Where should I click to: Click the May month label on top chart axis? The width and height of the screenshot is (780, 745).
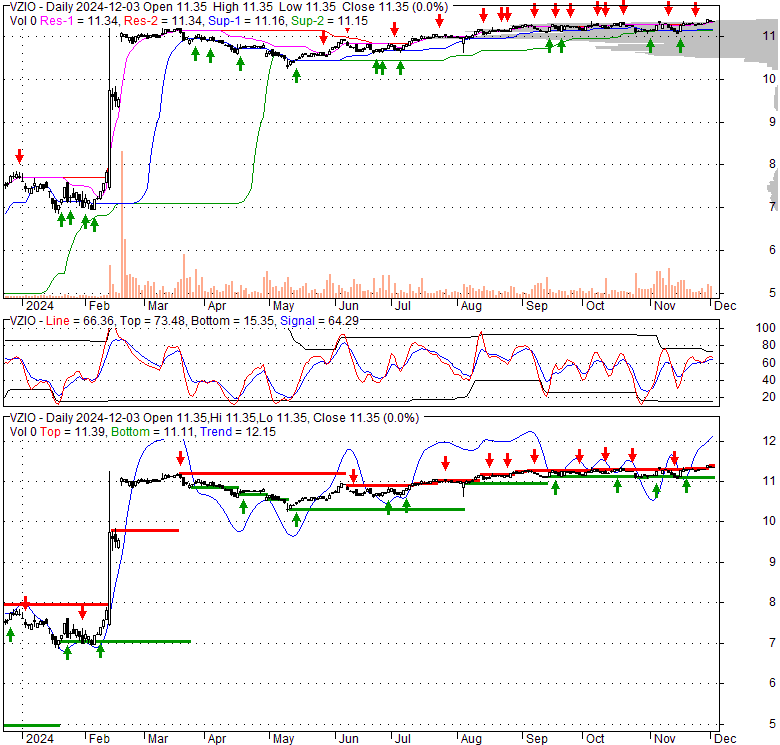[x=283, y=305]
